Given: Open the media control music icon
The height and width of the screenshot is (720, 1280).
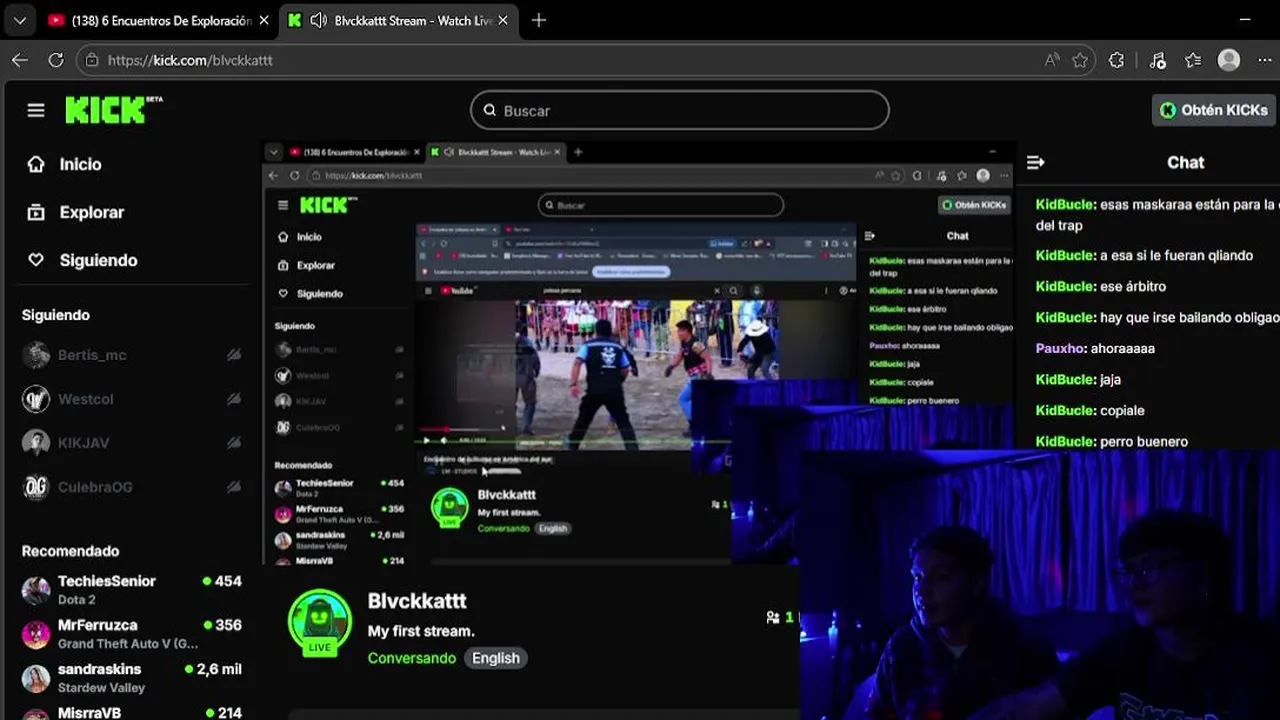Looking at the screenshot, I should tap(1158, 60).
